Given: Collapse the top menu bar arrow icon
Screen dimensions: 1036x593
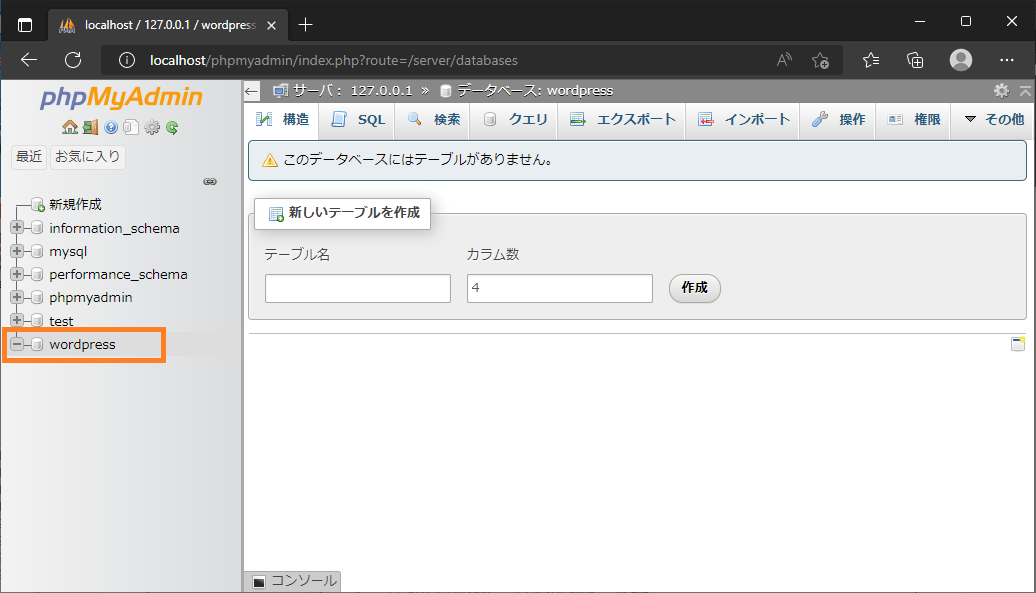Looking at the screenshot, I should click(x=1025, y=90).
